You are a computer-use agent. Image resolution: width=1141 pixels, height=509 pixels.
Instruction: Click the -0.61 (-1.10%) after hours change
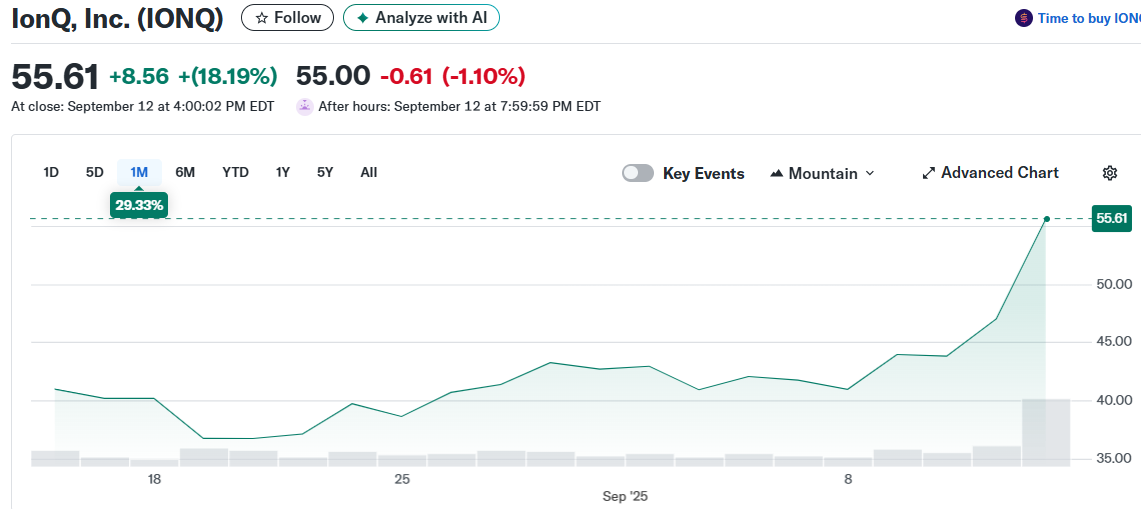[453, 76]
